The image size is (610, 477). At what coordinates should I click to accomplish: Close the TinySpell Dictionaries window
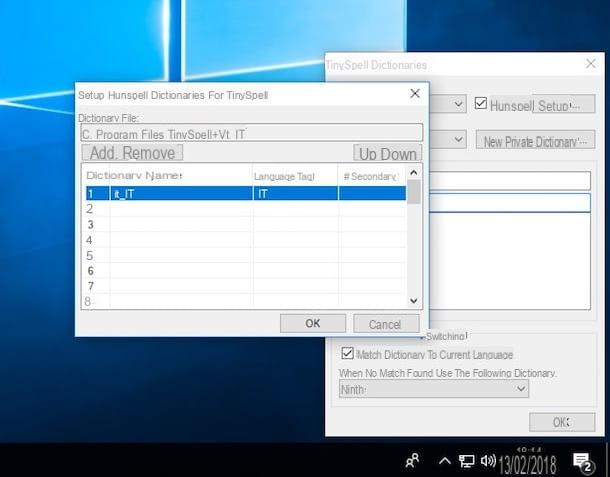(x=591, y=63)
